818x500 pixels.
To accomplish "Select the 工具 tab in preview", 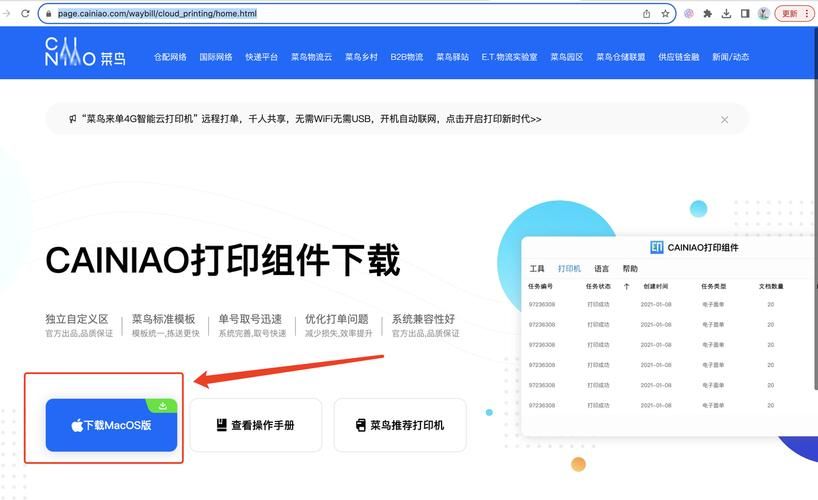I will 537,268.
